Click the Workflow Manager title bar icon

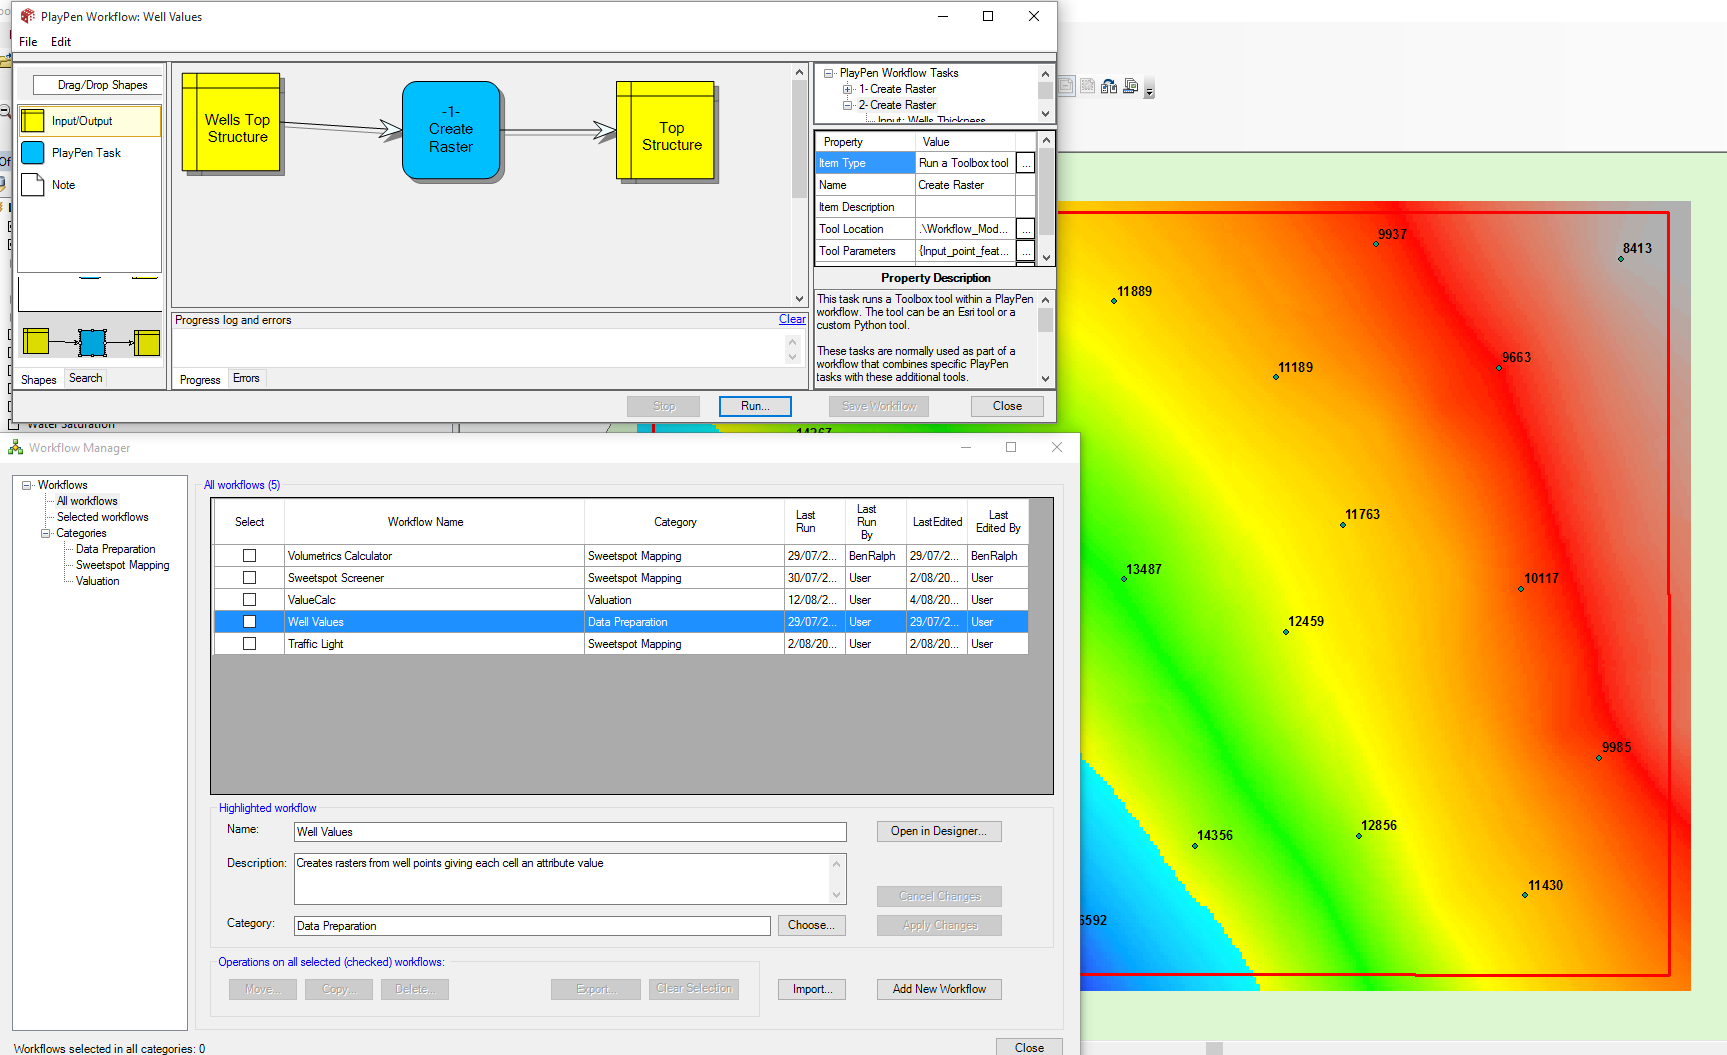click(16, 447)
